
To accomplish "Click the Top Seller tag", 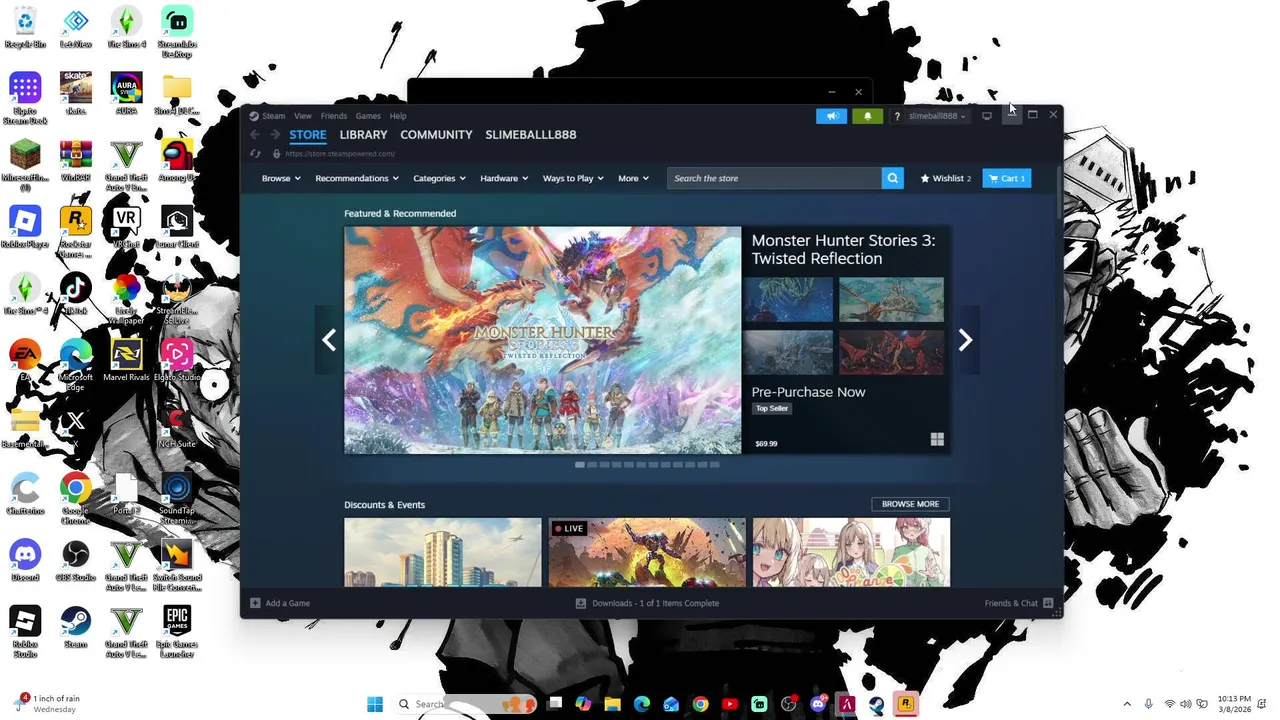I will coord(772,408).
